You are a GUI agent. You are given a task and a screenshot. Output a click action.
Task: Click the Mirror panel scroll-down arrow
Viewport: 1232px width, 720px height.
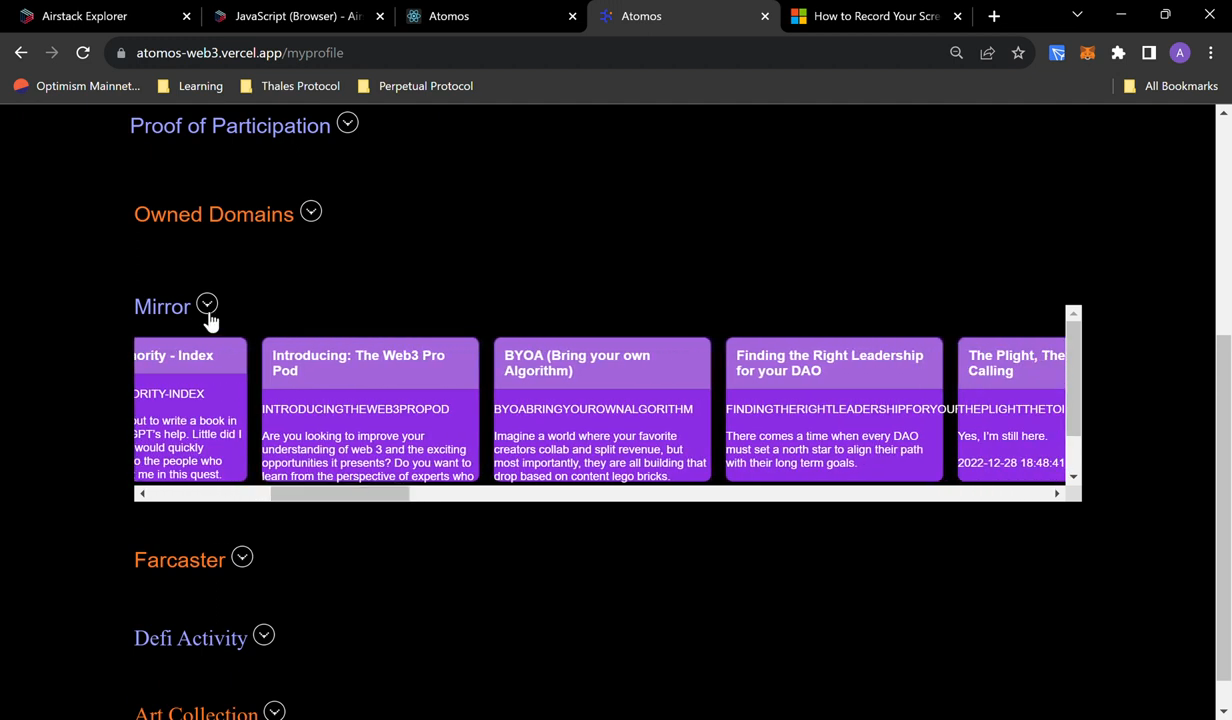point(1073,477)
